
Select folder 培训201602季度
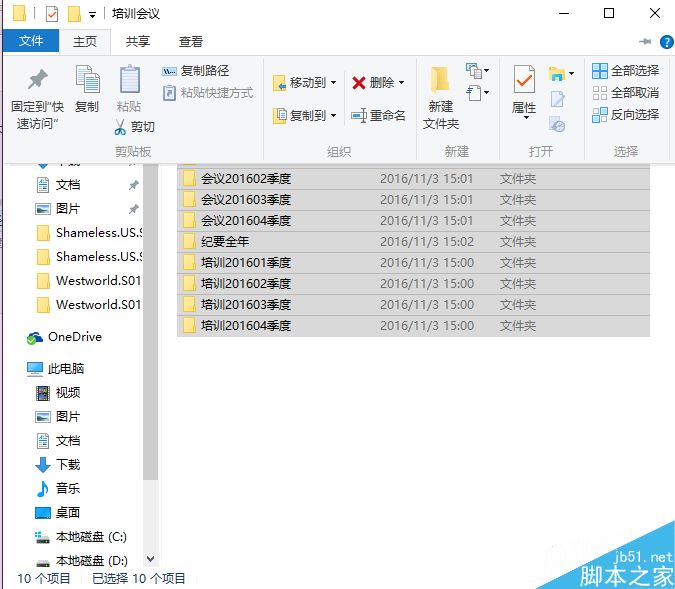(413, 284)
